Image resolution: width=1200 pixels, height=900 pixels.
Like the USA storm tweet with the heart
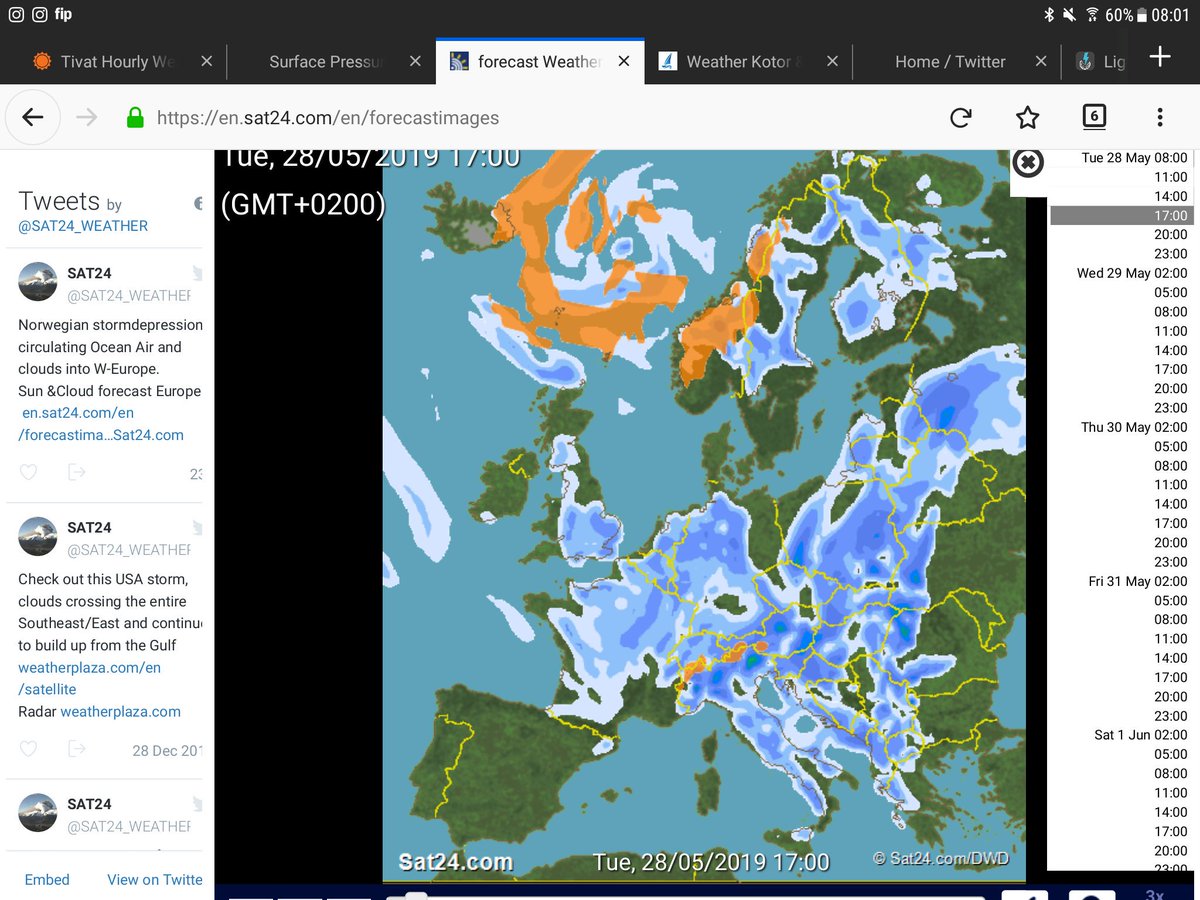(28, 749)
